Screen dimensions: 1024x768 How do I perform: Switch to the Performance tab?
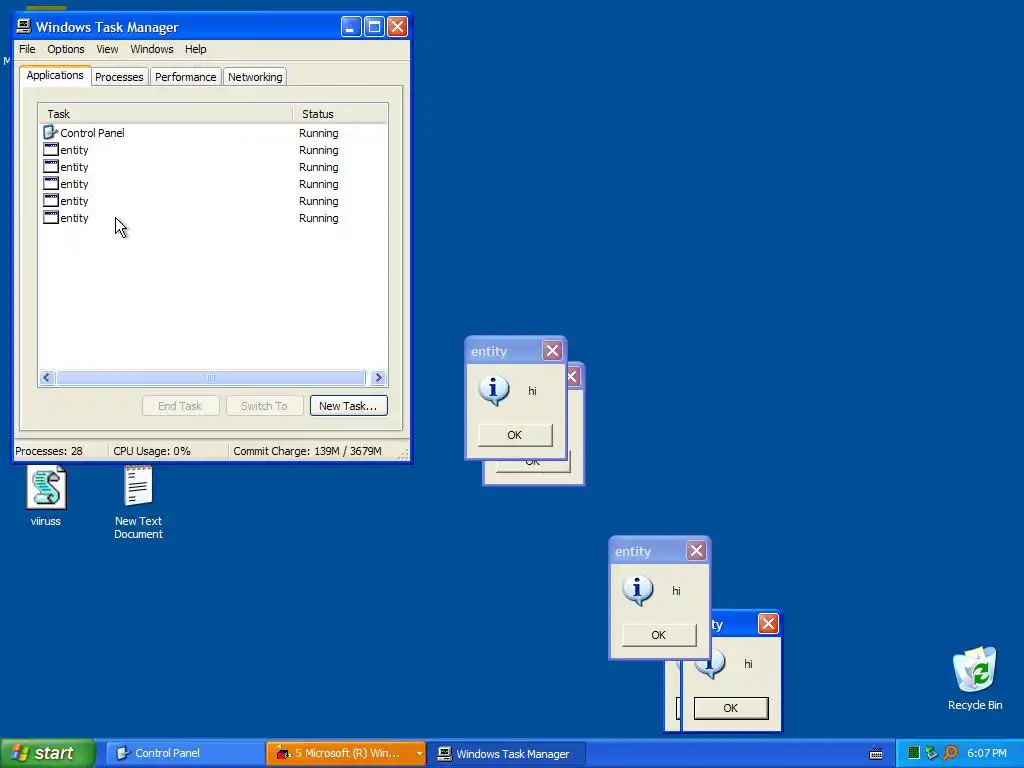(185, 76)
